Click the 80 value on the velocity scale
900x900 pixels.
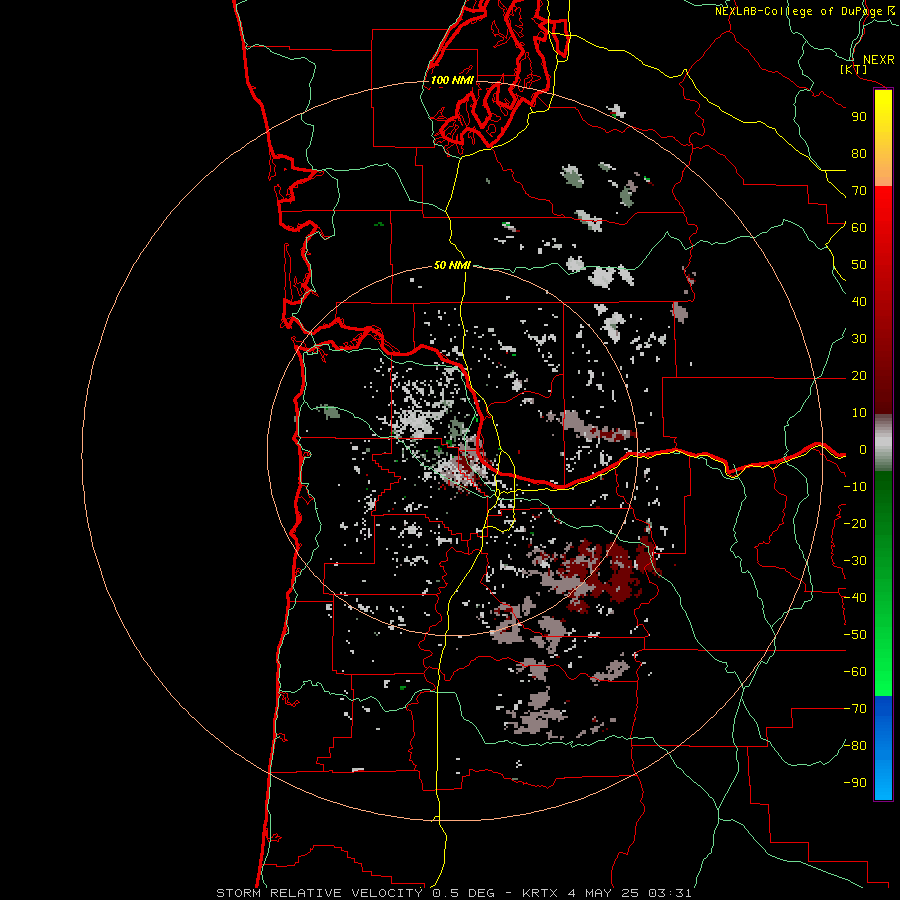[x=859, y=153]
